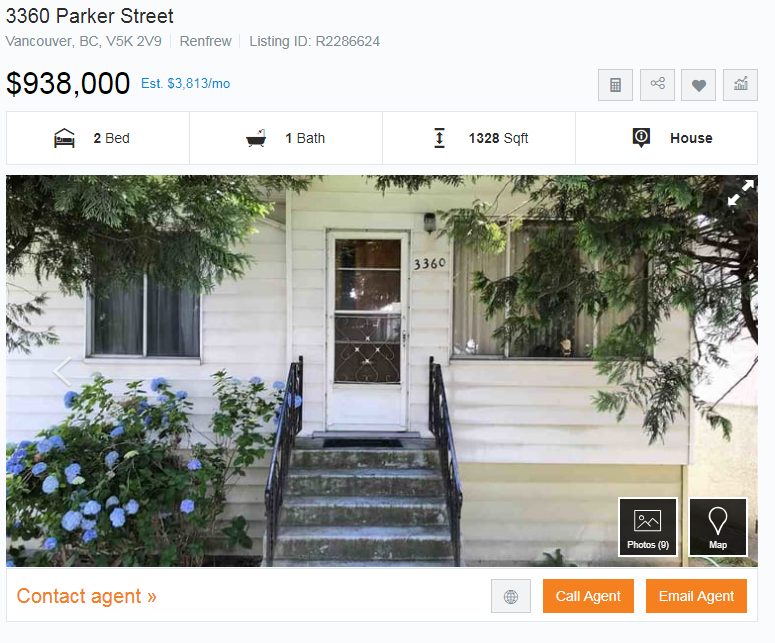
Task: Select the 2 Bed info cell
Action: tap(98, 138)
